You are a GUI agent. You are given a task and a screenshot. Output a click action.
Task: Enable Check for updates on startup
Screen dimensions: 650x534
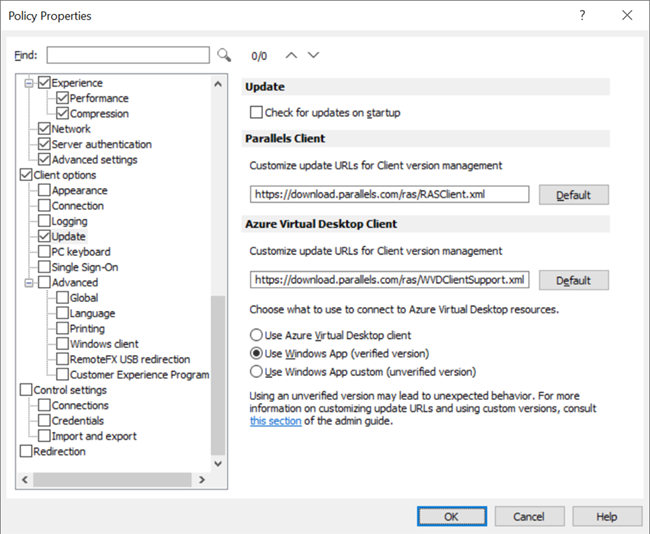click(x=257, y=113)
